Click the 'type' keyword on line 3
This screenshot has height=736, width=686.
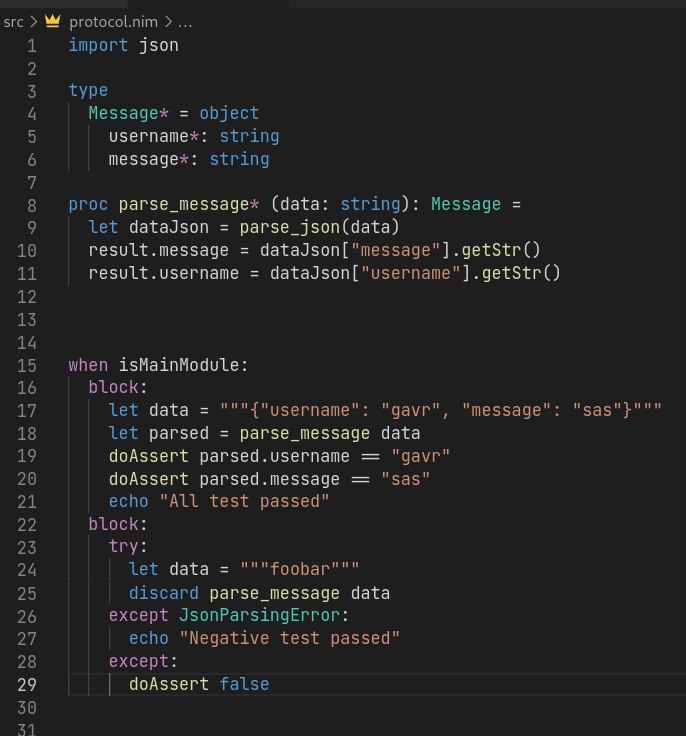tap(88, 90)
